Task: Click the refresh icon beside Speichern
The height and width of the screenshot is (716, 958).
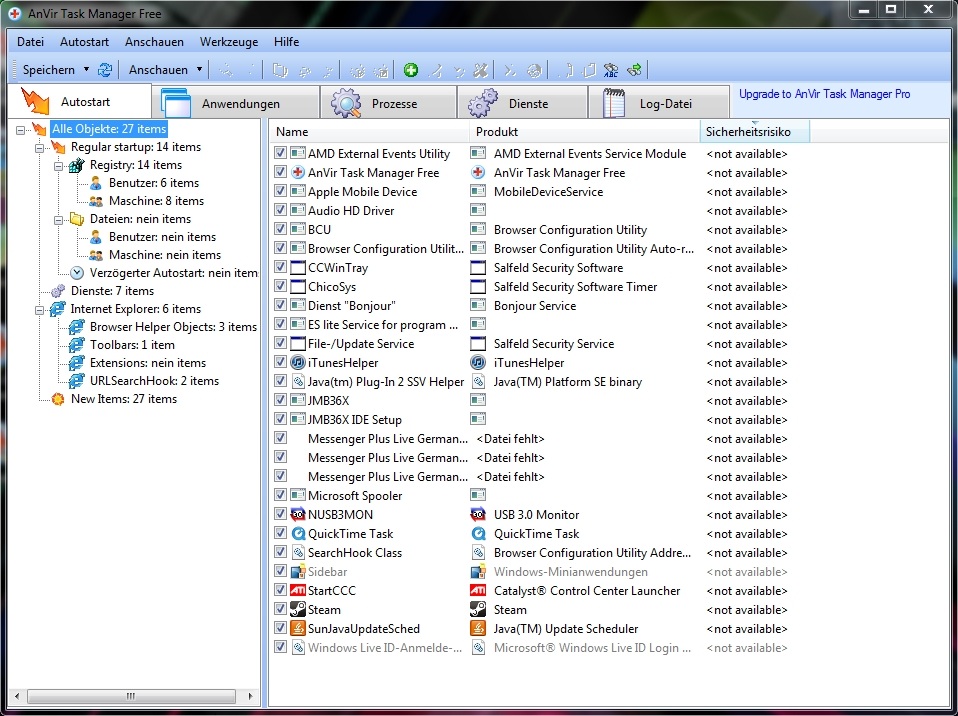Action: pyautogui.click(x=105, y=70)
